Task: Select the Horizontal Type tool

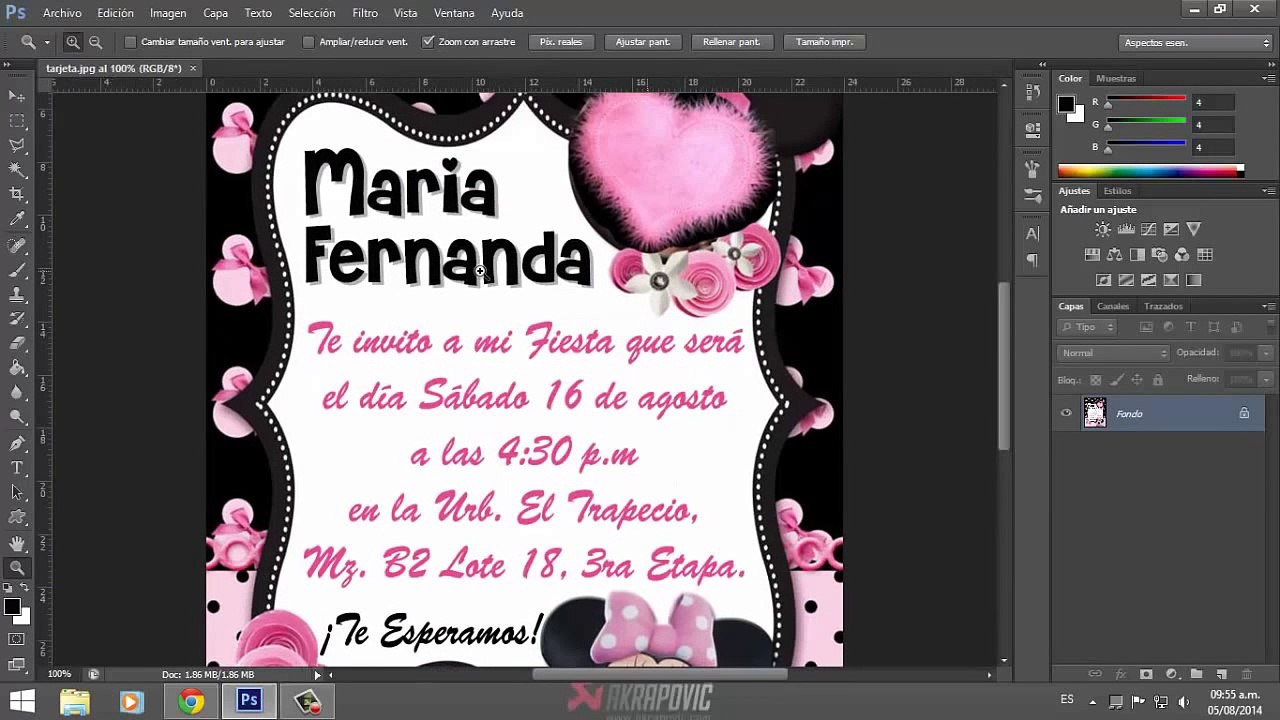Action: click(x=17, y=468)
